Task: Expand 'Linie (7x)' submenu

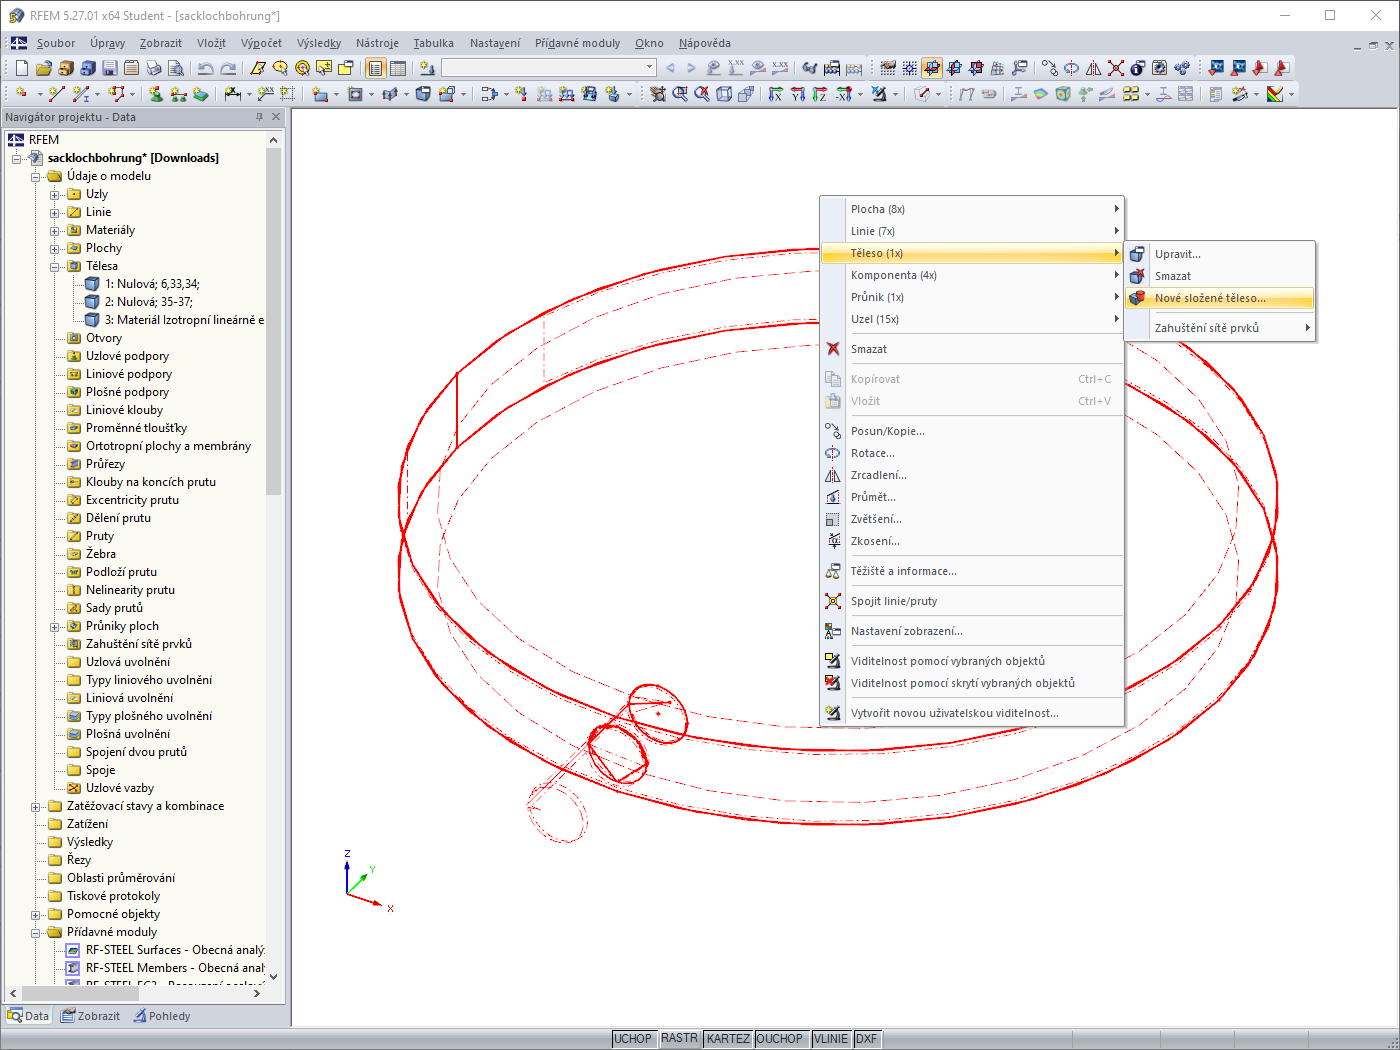Action: (x=972, y=231)
